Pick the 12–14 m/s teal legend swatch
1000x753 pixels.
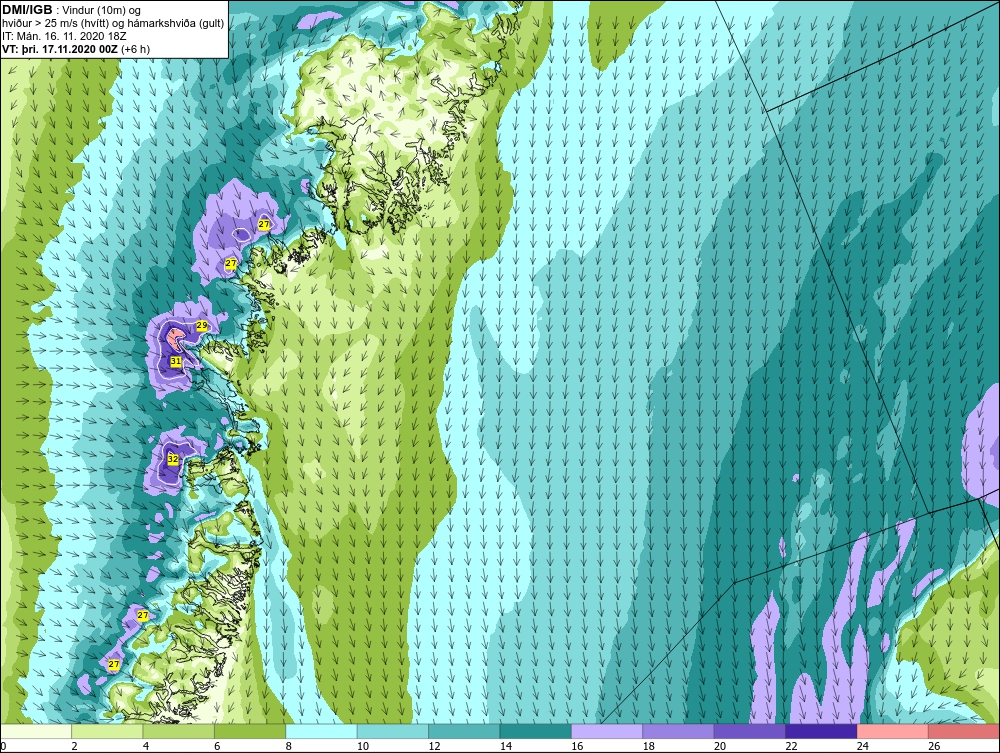point(464,731)
